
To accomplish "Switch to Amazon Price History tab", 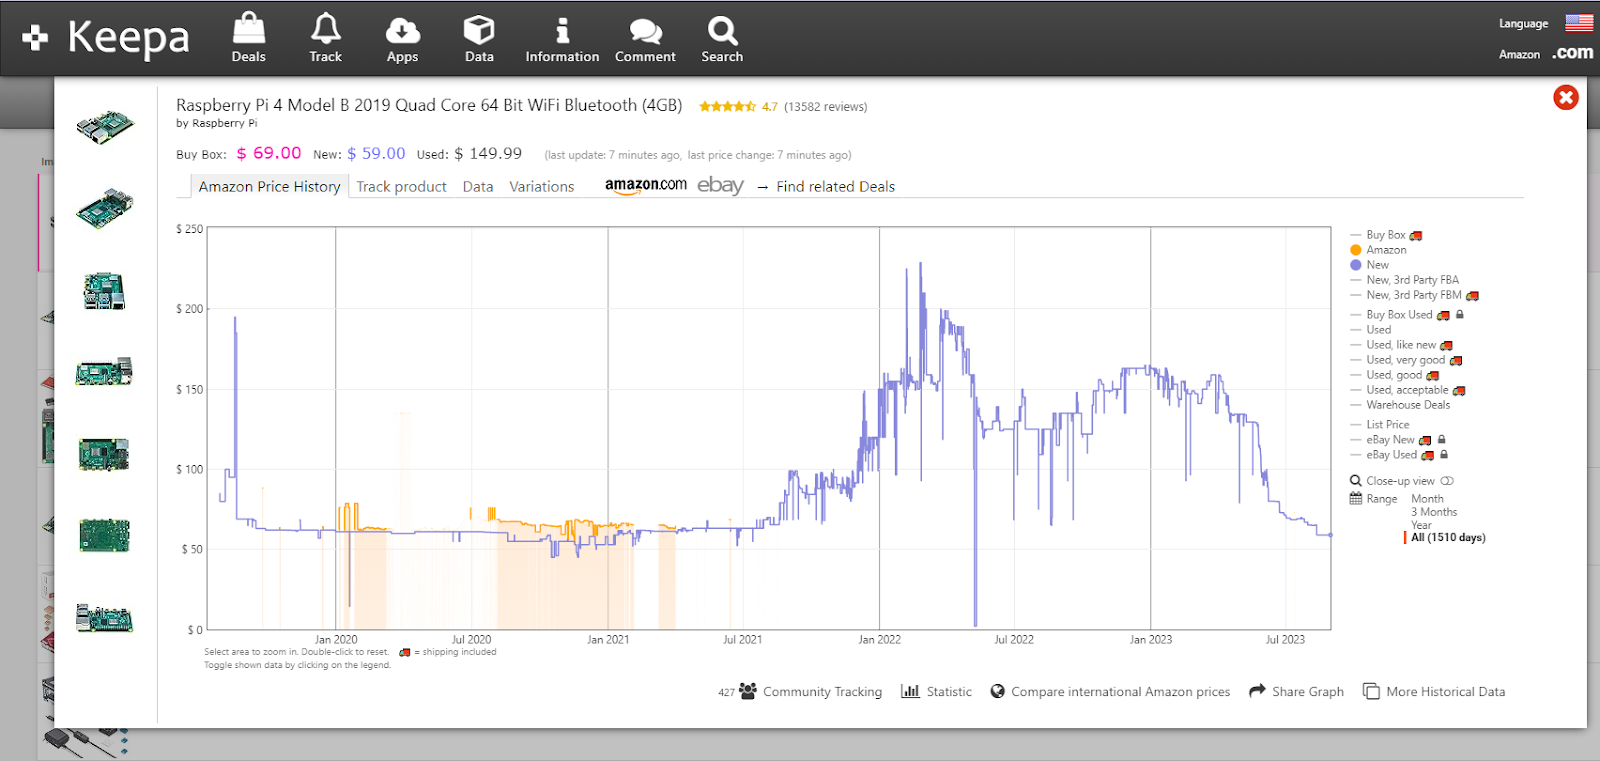I will [269, 186].
